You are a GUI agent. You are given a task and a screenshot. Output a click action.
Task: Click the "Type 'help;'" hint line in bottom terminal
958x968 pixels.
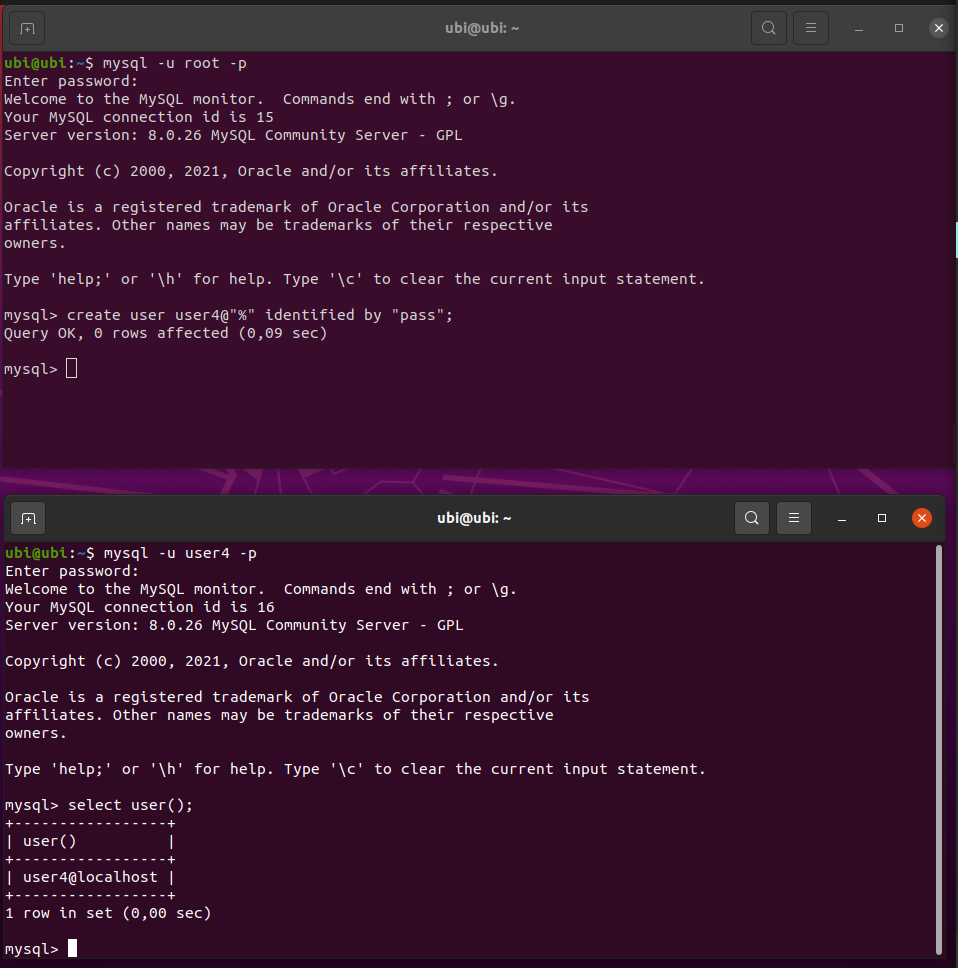(355, 770)
